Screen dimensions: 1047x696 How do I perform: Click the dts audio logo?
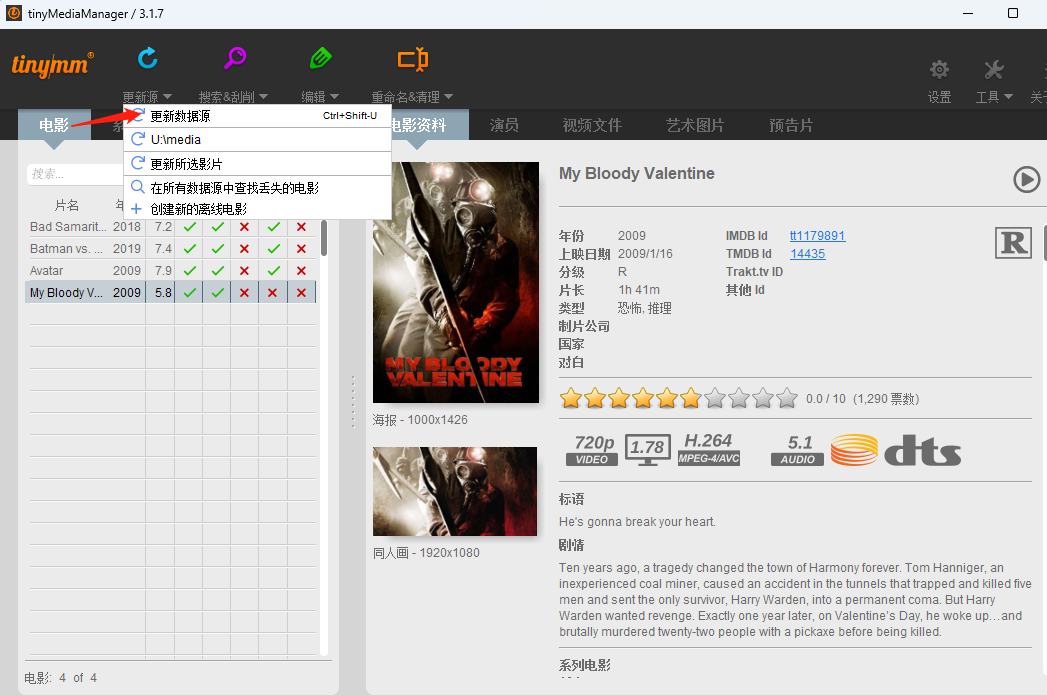point(922,450)
